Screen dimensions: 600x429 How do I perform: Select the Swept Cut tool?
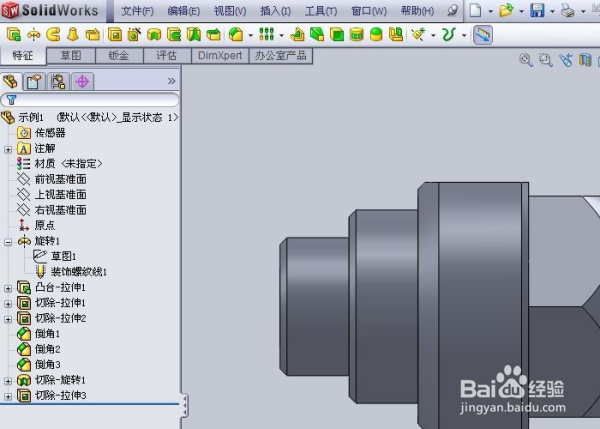pyautogui.click(x=174, y=35)
